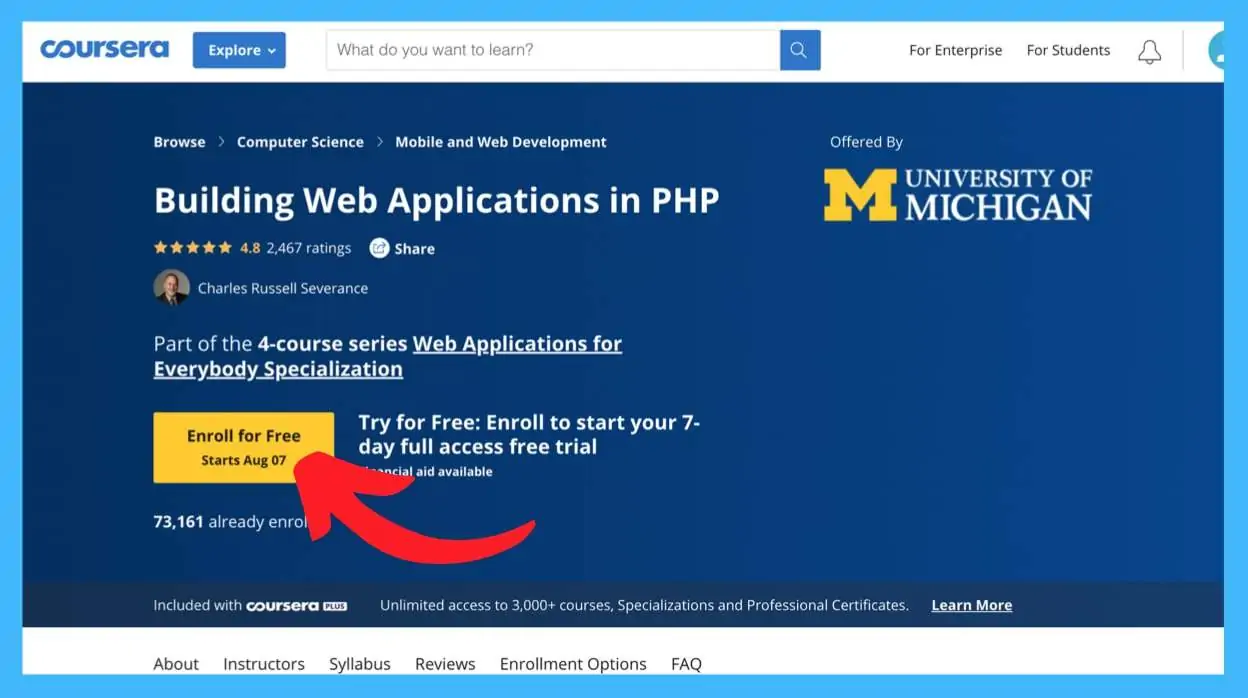Open Charles Russell Severance's profile name
This screenshot has height=698, width=1248.
[x=283, y=288]
